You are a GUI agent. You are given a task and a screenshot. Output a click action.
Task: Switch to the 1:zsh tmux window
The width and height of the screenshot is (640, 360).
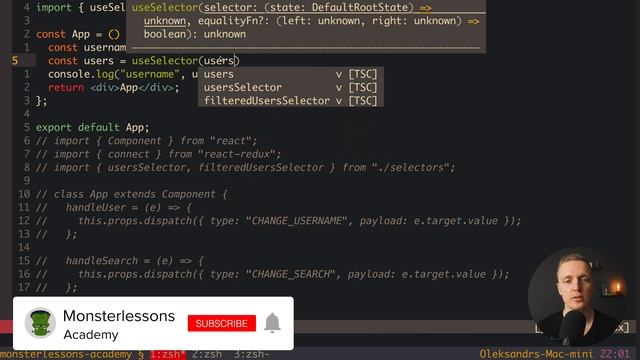pos(168,354)
